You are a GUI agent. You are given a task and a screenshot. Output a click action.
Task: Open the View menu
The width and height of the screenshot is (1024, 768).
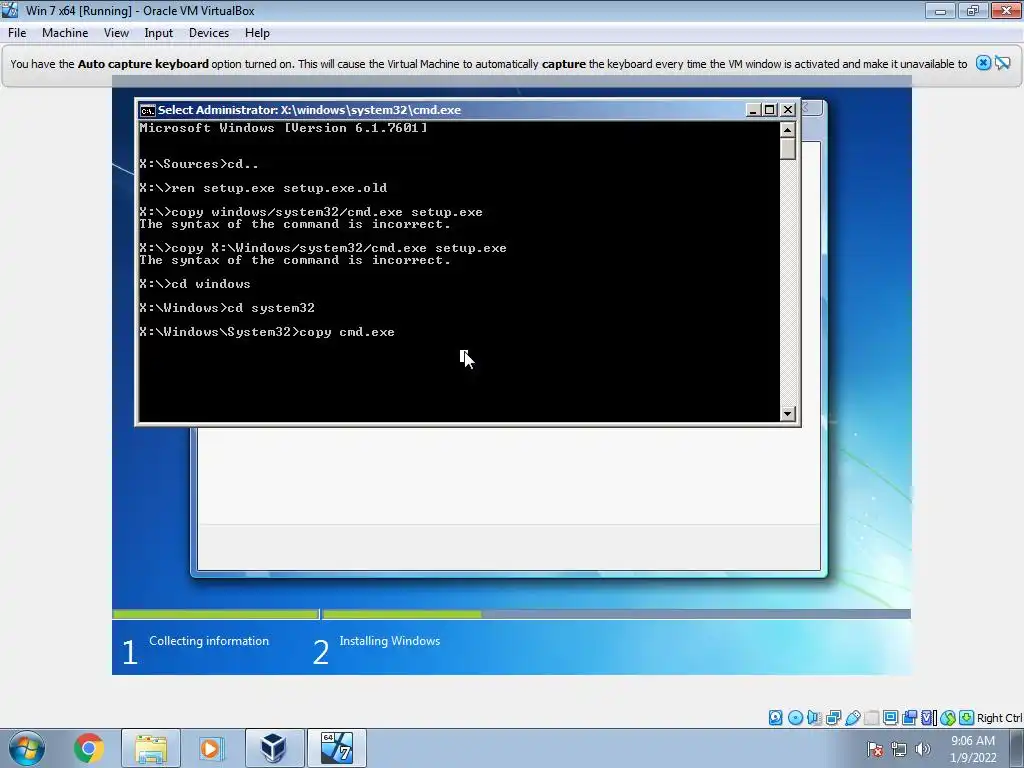click(x=116, y=33)
